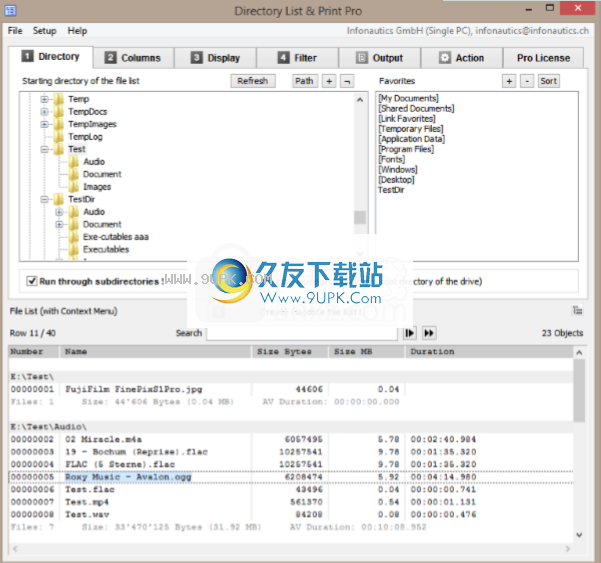Expand the TempImages folder node
Image resolution: width=601 pixels, height=563 pixels.
click(x=44, y=125)
